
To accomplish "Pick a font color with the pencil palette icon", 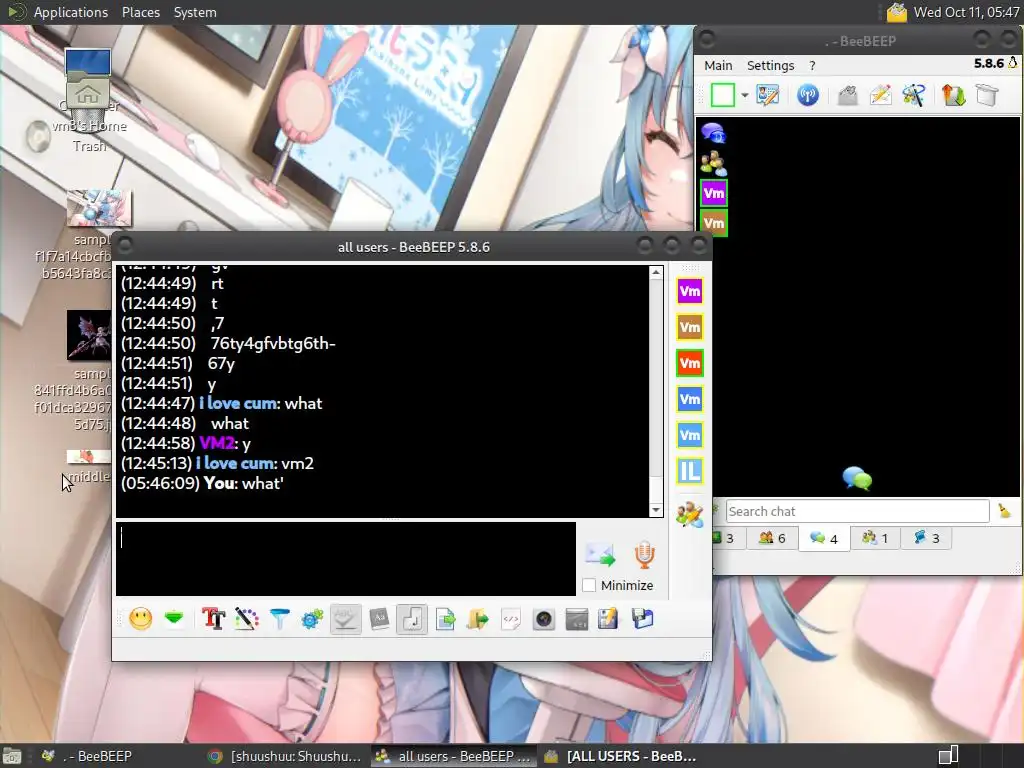I will (x=246, y=618).
